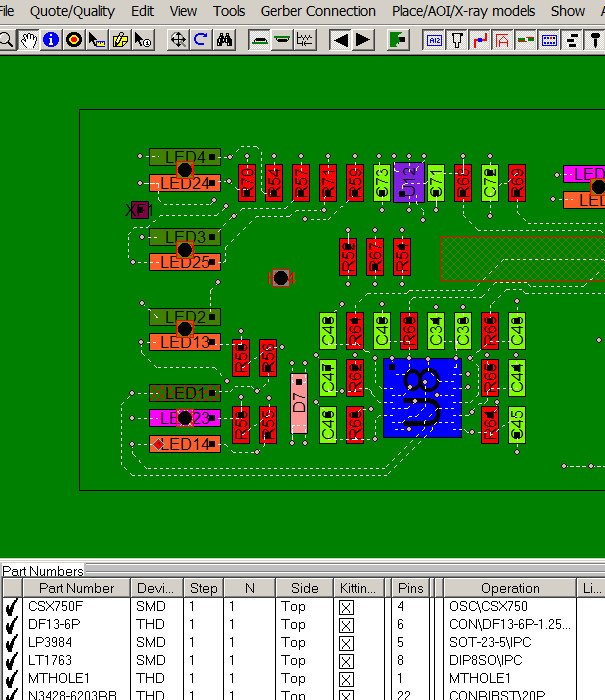
Task: Select the pointer with number one tool
Action: [143, 40]
